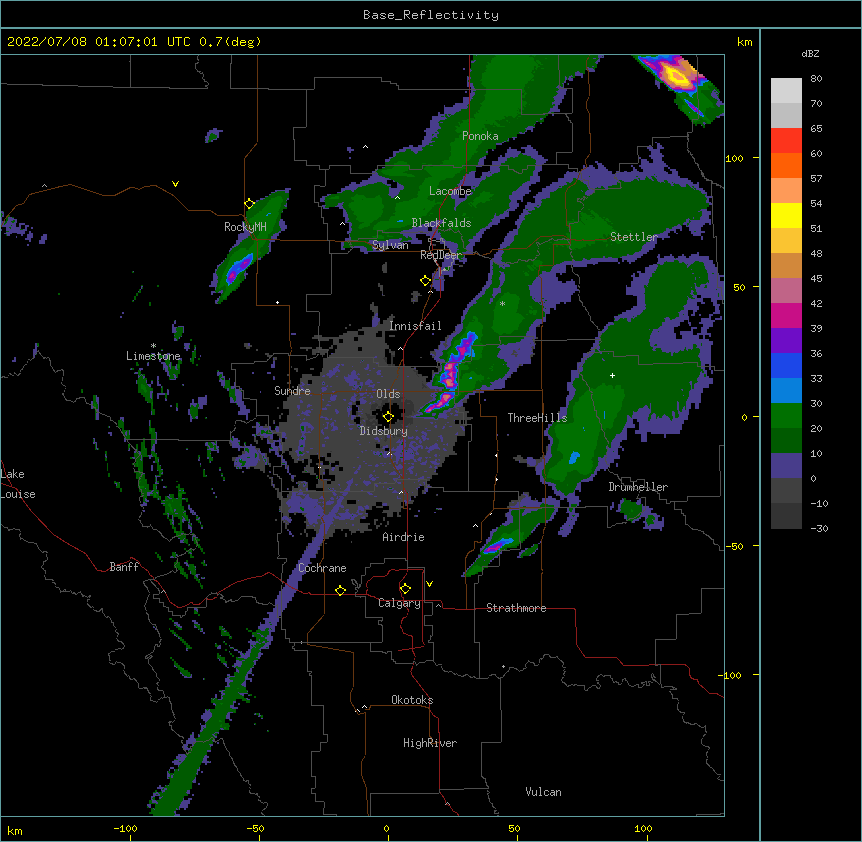Click the Lacombe city label
The width and height of the screenshot is (862, 842).
pyautogui.click(x=450, y=191)
